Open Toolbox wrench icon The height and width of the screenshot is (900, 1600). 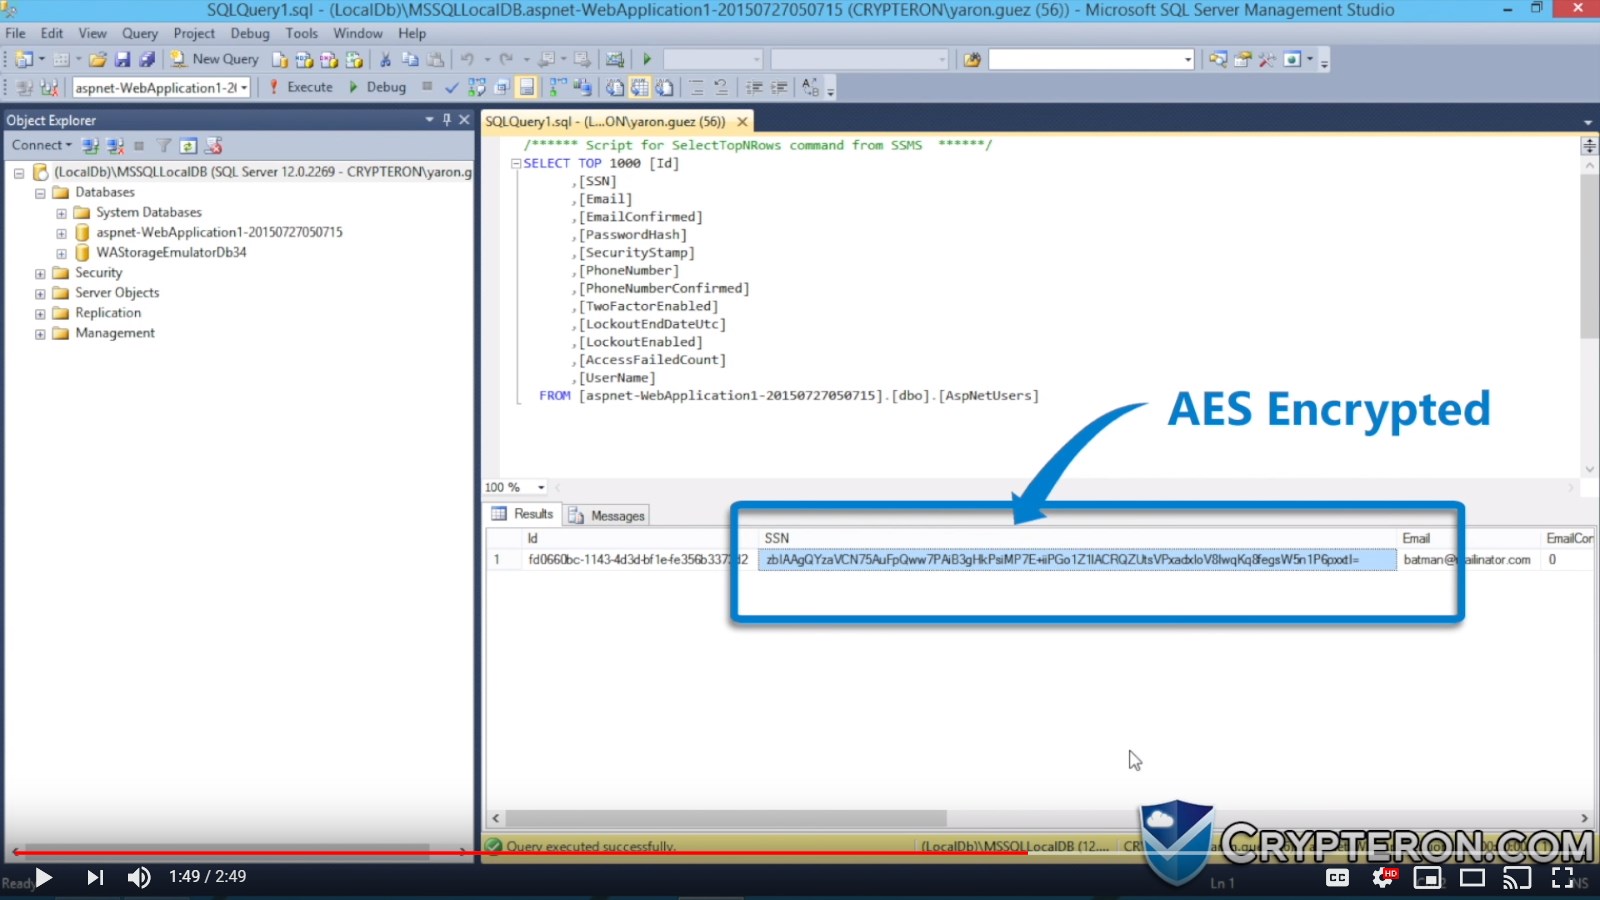pos(1267,60)
